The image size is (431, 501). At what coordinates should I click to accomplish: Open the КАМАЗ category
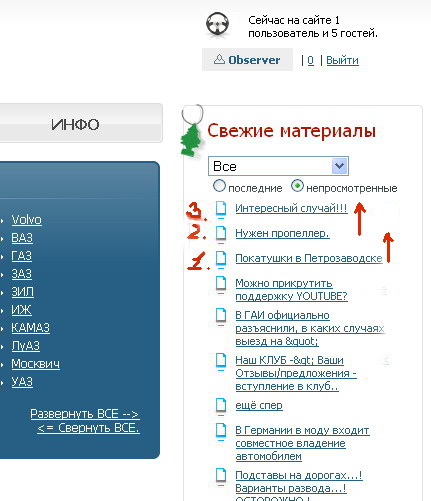coord(30,328)
